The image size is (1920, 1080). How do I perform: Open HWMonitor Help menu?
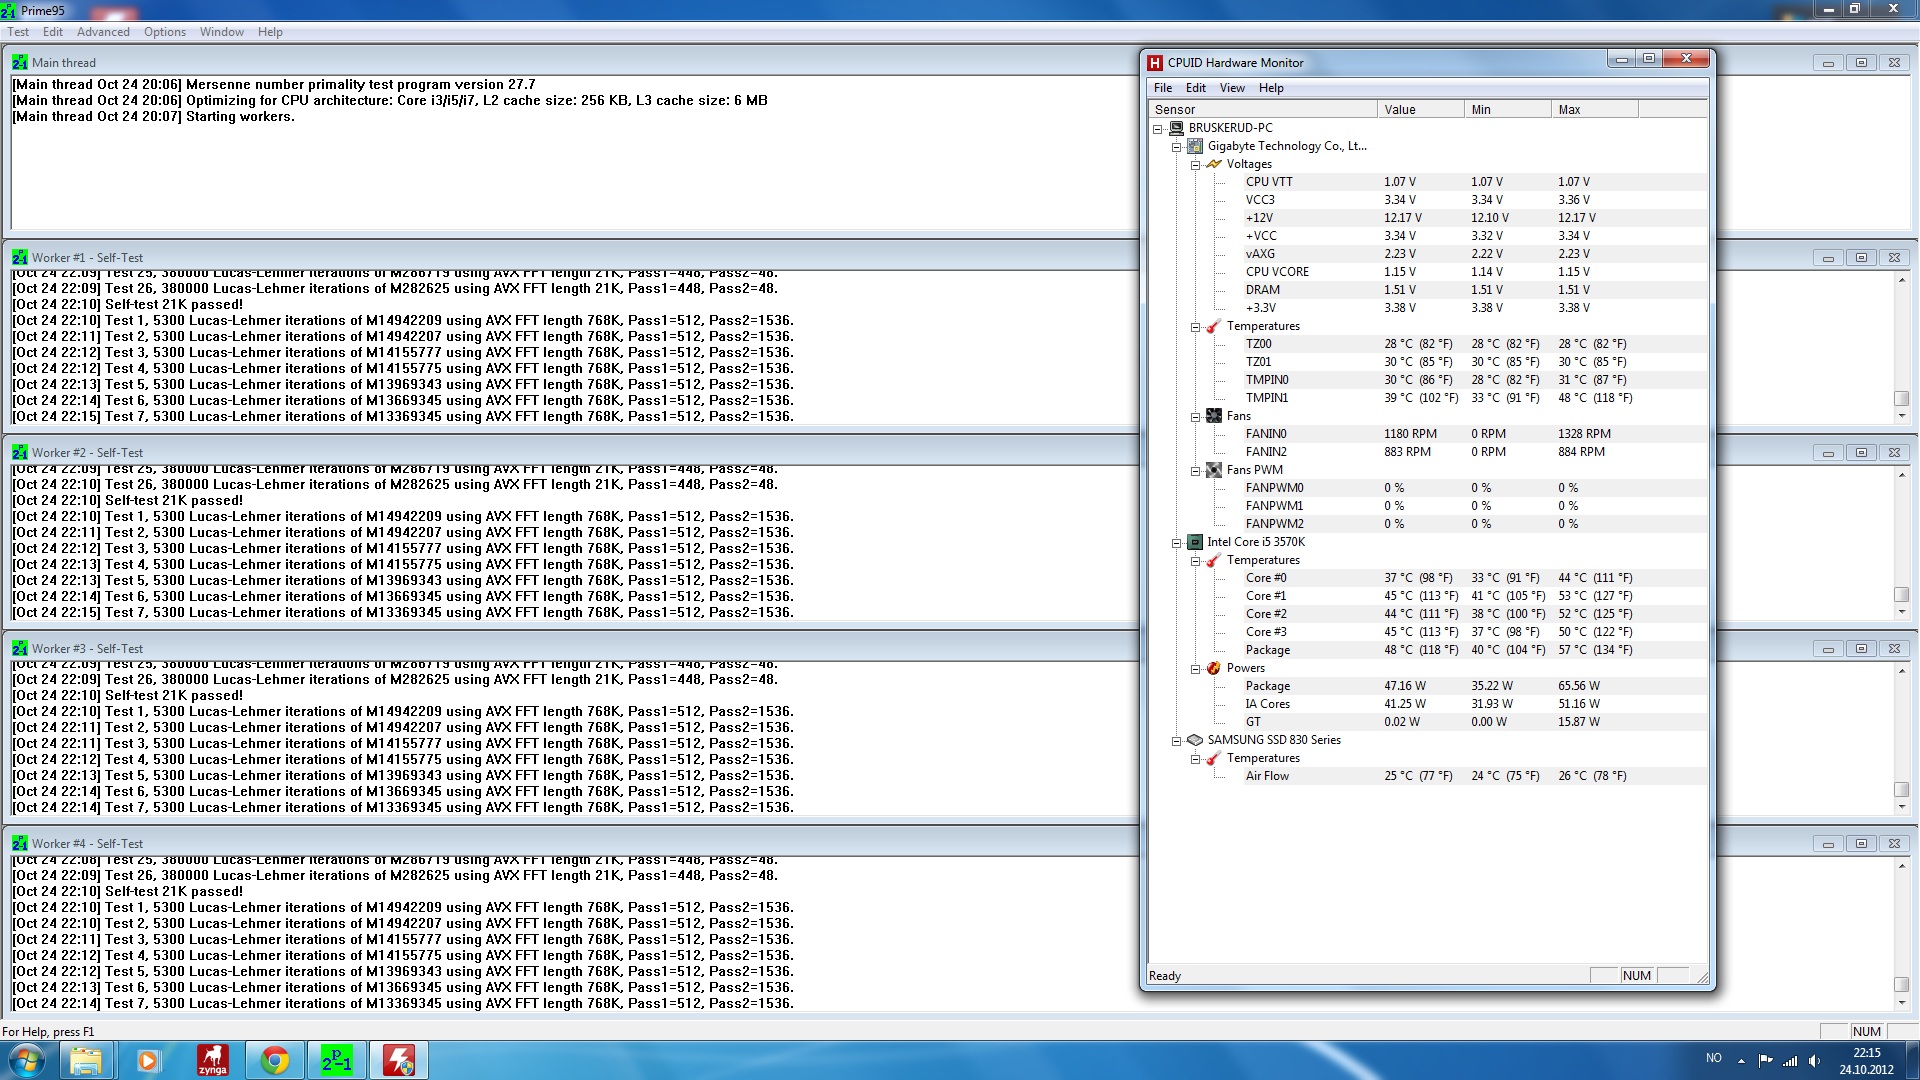point(1271,88)
